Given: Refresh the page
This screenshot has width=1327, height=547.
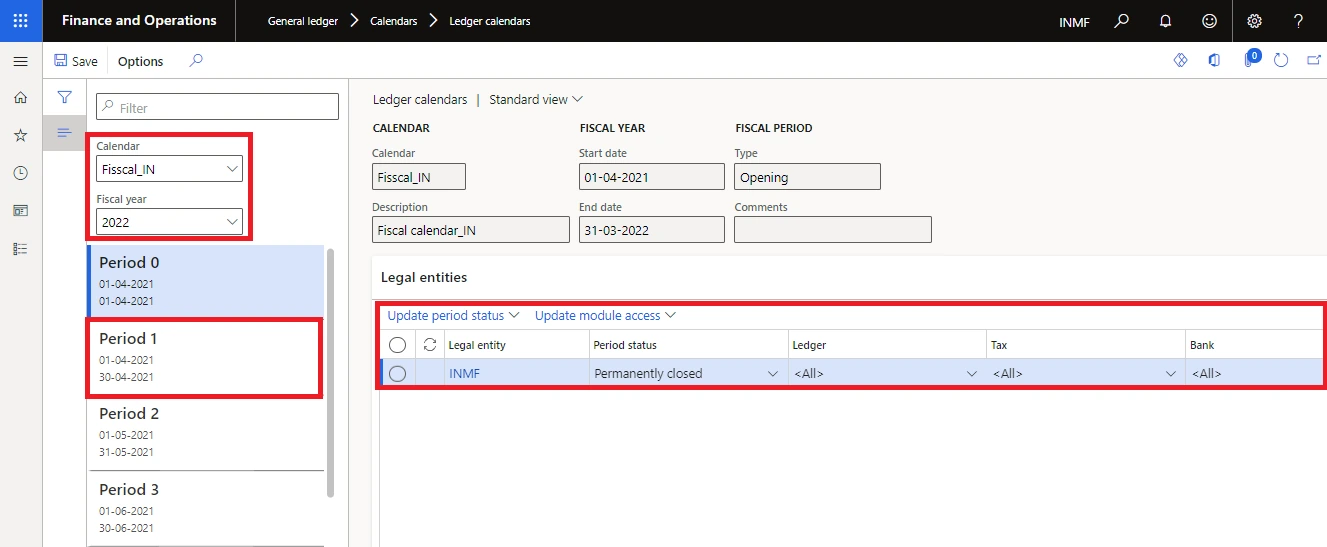Looking at the screenshot, I should 1281,61.
